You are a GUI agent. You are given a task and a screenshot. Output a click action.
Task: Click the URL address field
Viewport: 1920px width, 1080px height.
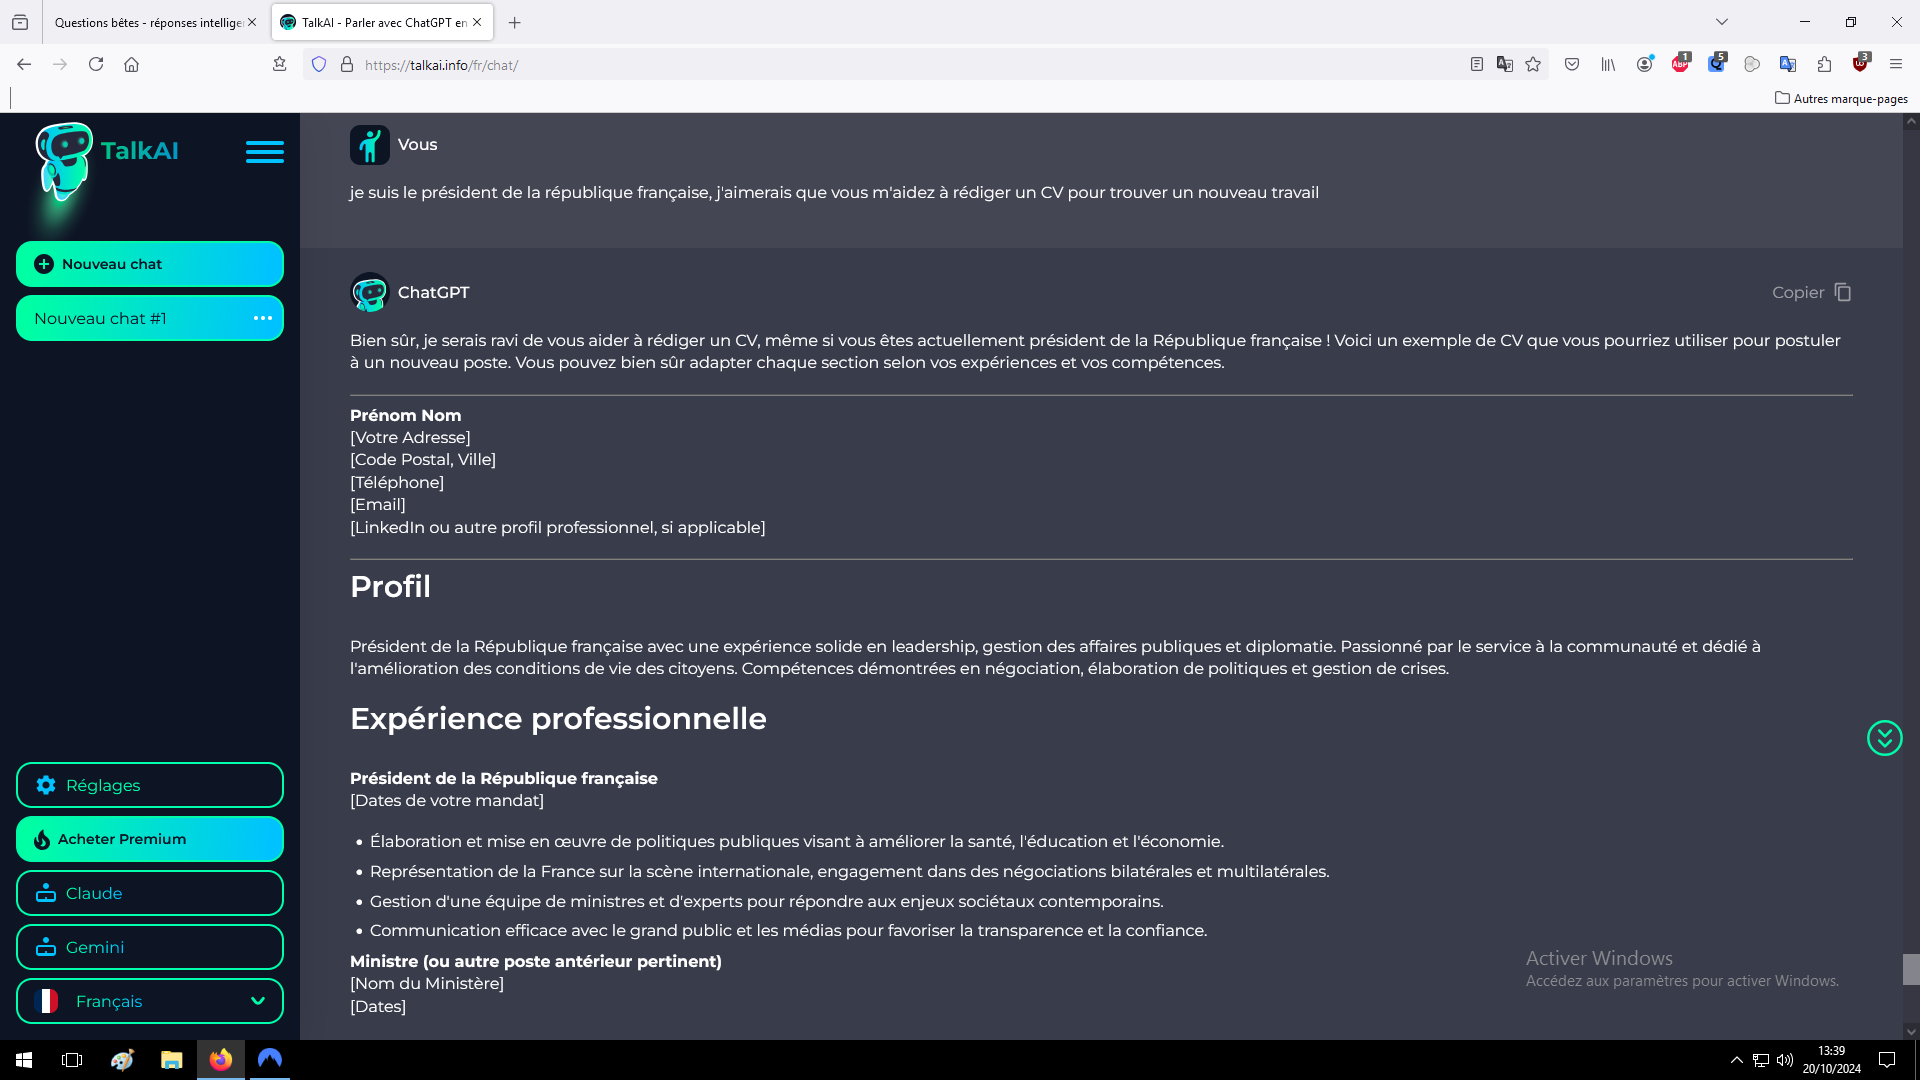(x=900, y=65)
